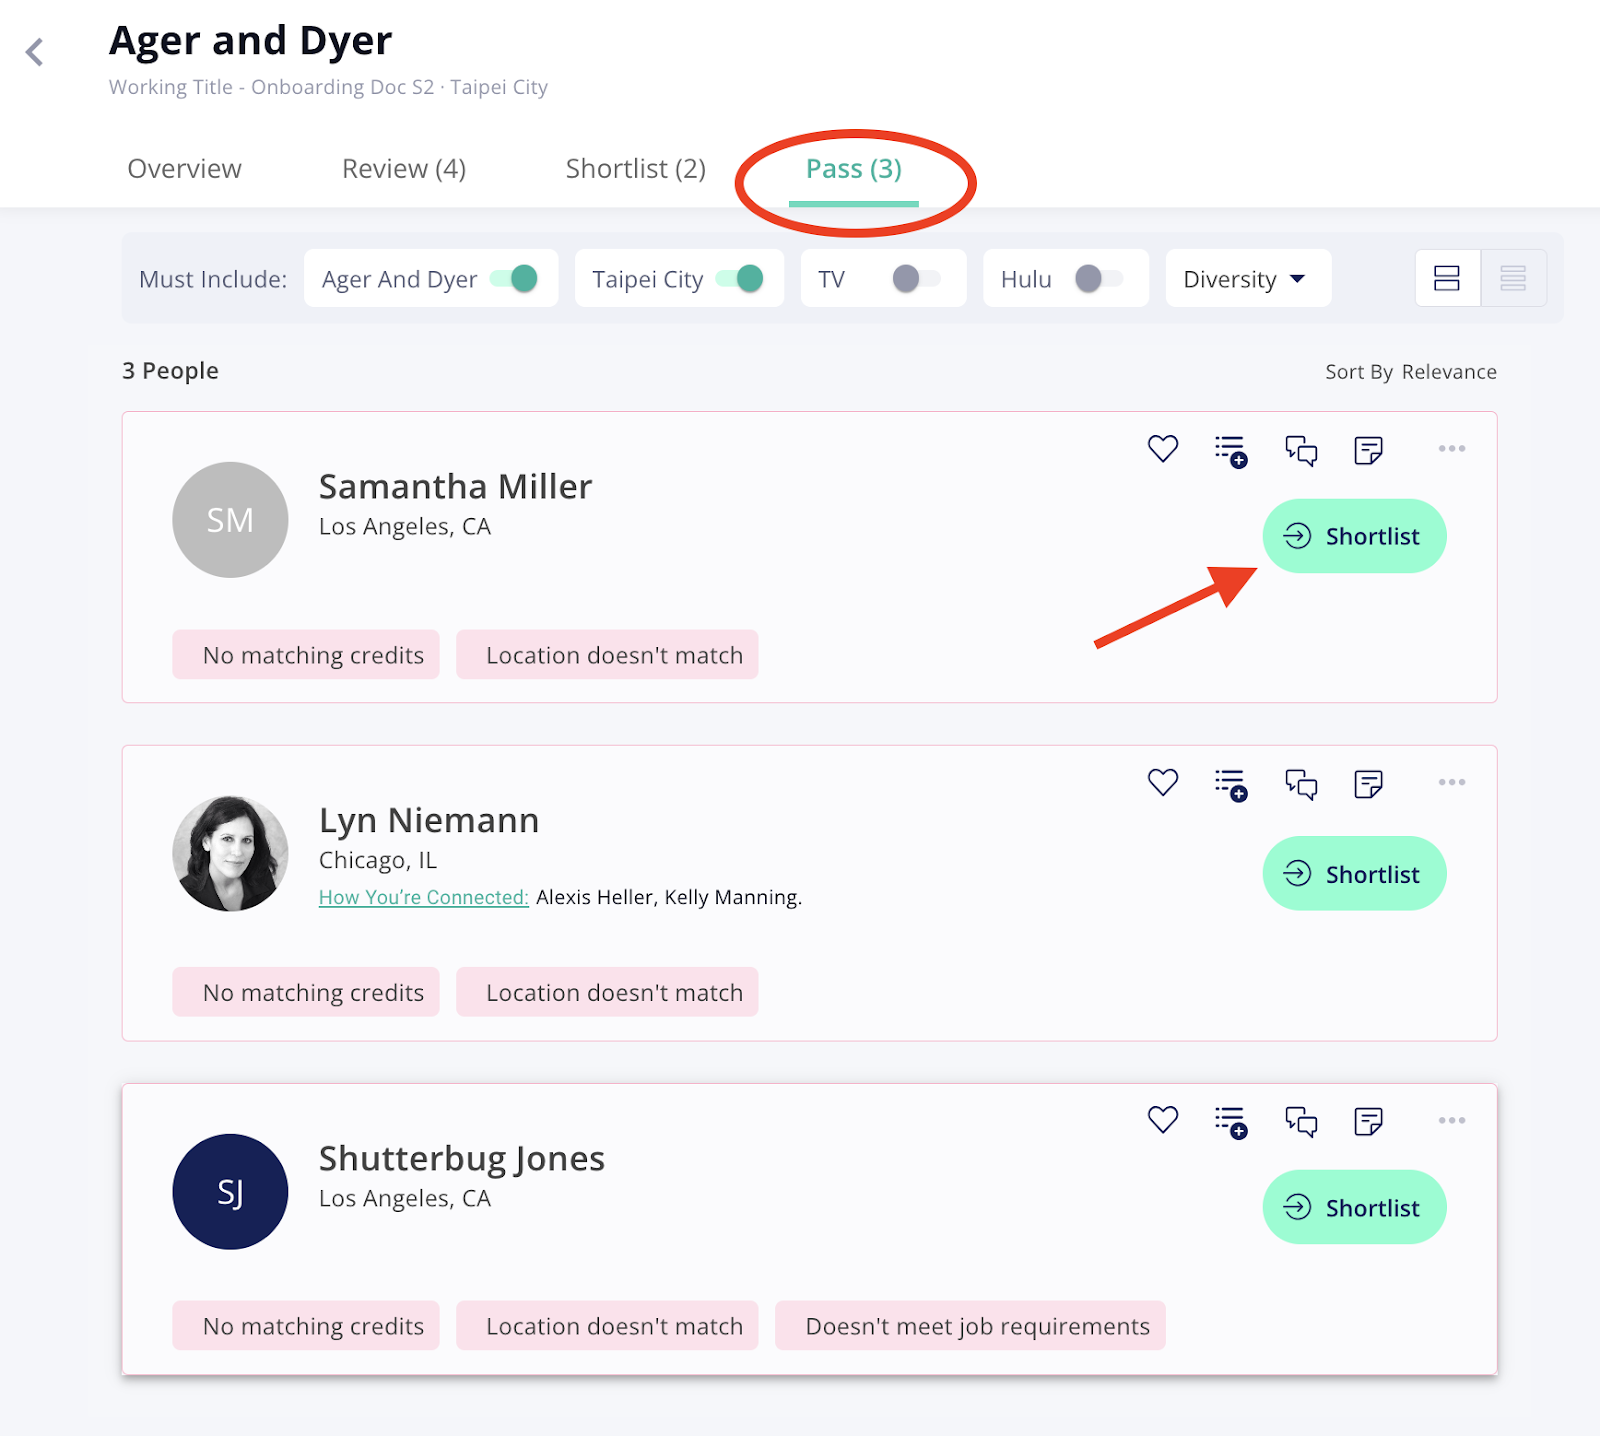
Task: Open notes icon on Lyn Niemann card
Action: point(1368,785)
